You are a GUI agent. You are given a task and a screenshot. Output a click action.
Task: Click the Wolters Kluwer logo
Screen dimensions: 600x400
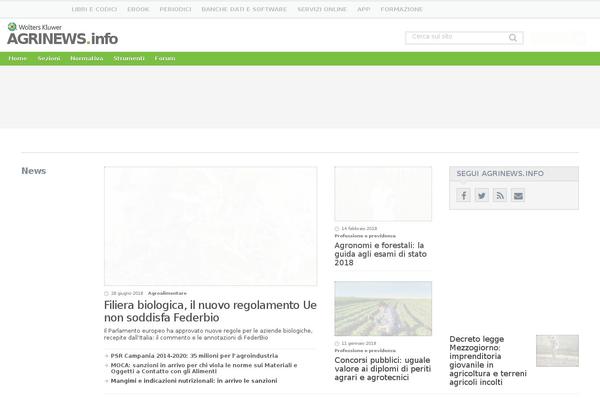[34, 27]
